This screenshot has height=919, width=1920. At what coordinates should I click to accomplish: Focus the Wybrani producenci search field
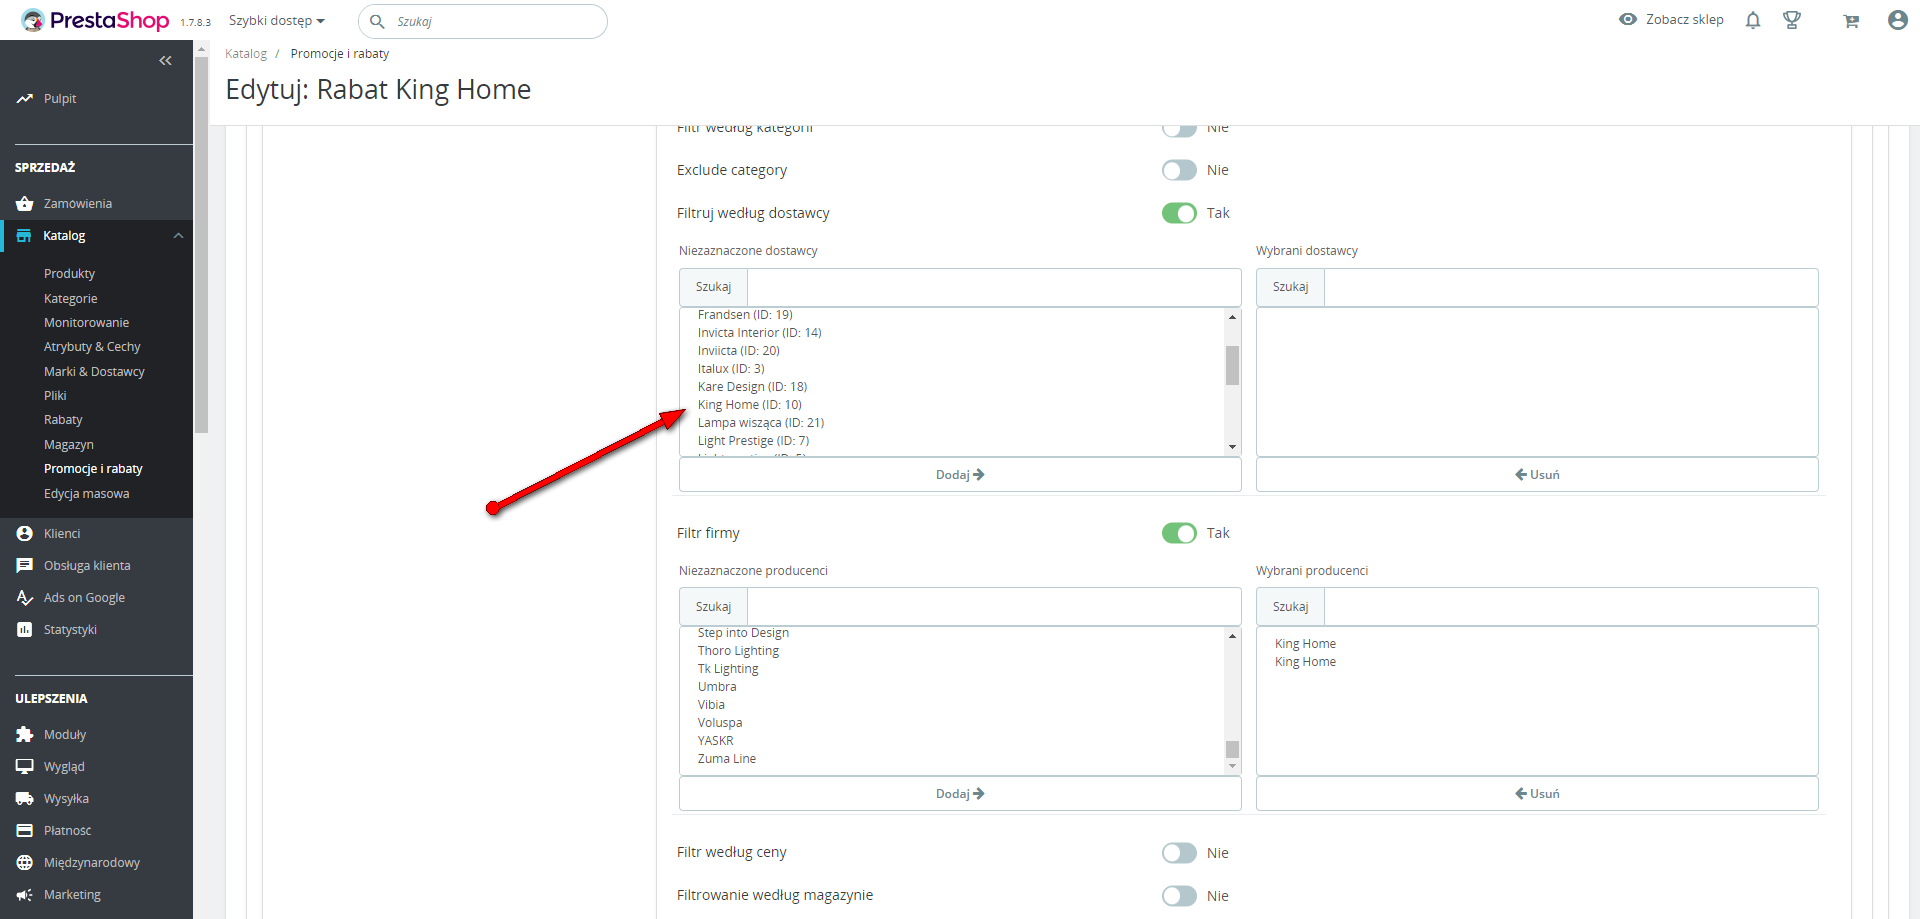[1571, 607]
